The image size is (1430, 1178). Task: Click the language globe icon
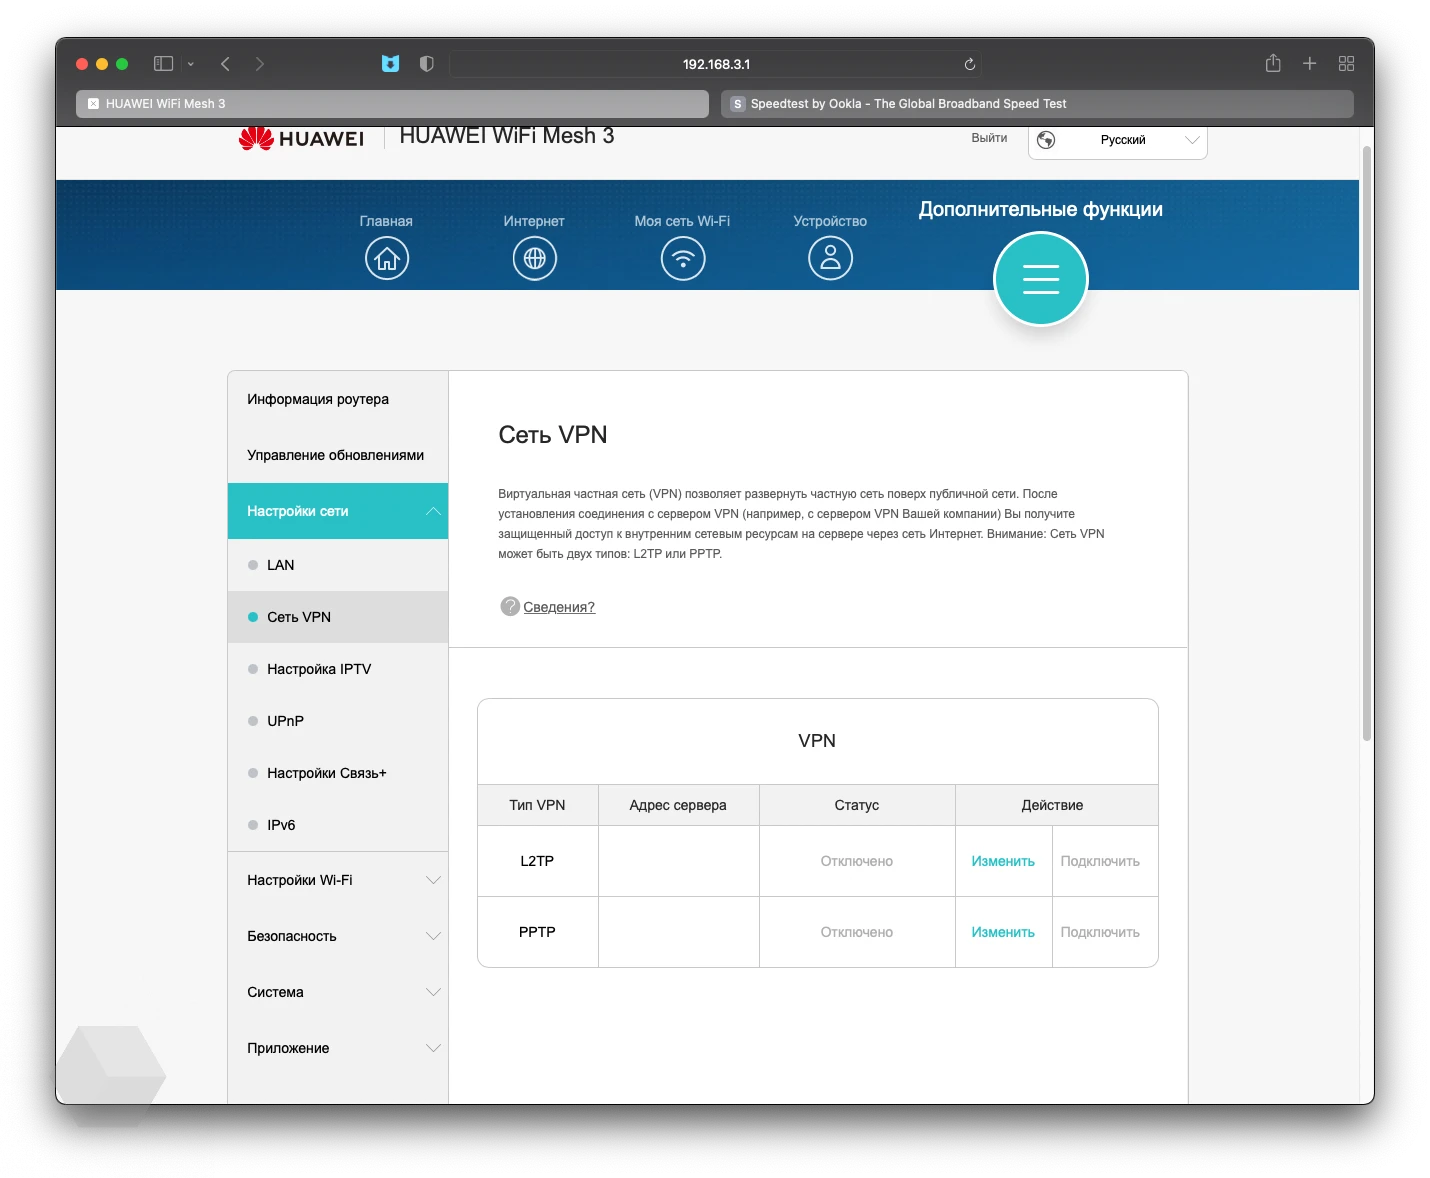pyautogui.click(x=1046, y=140)
